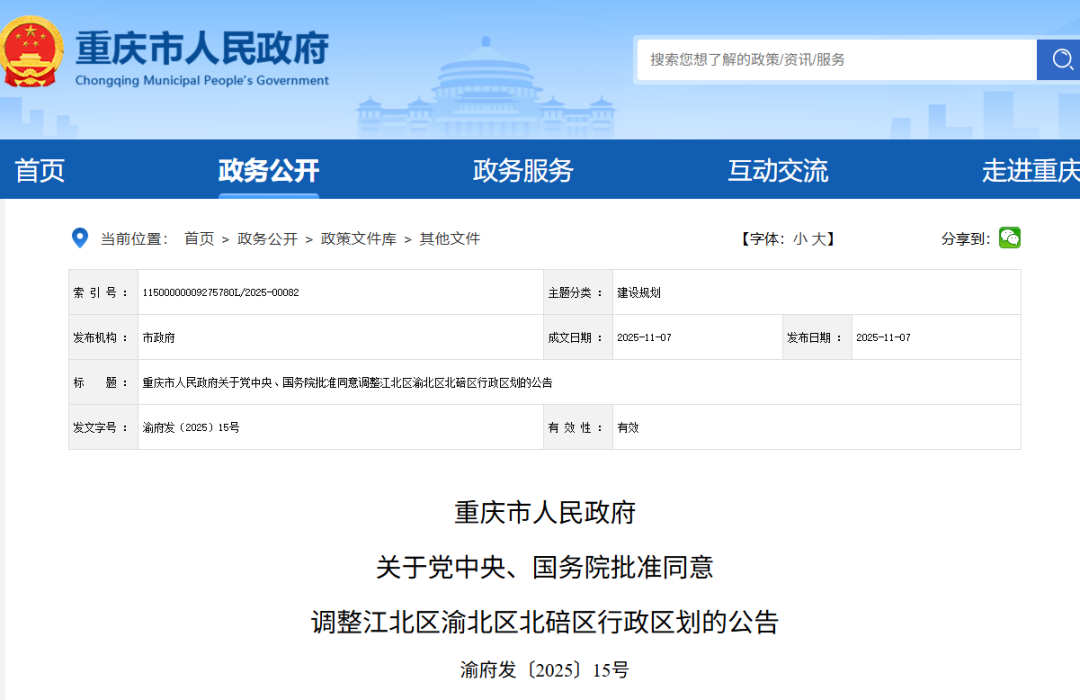This screenshot has width=1080, height=700.
Task: Click 首页 in the breadcrumb trail
Action: coord(199,239)
